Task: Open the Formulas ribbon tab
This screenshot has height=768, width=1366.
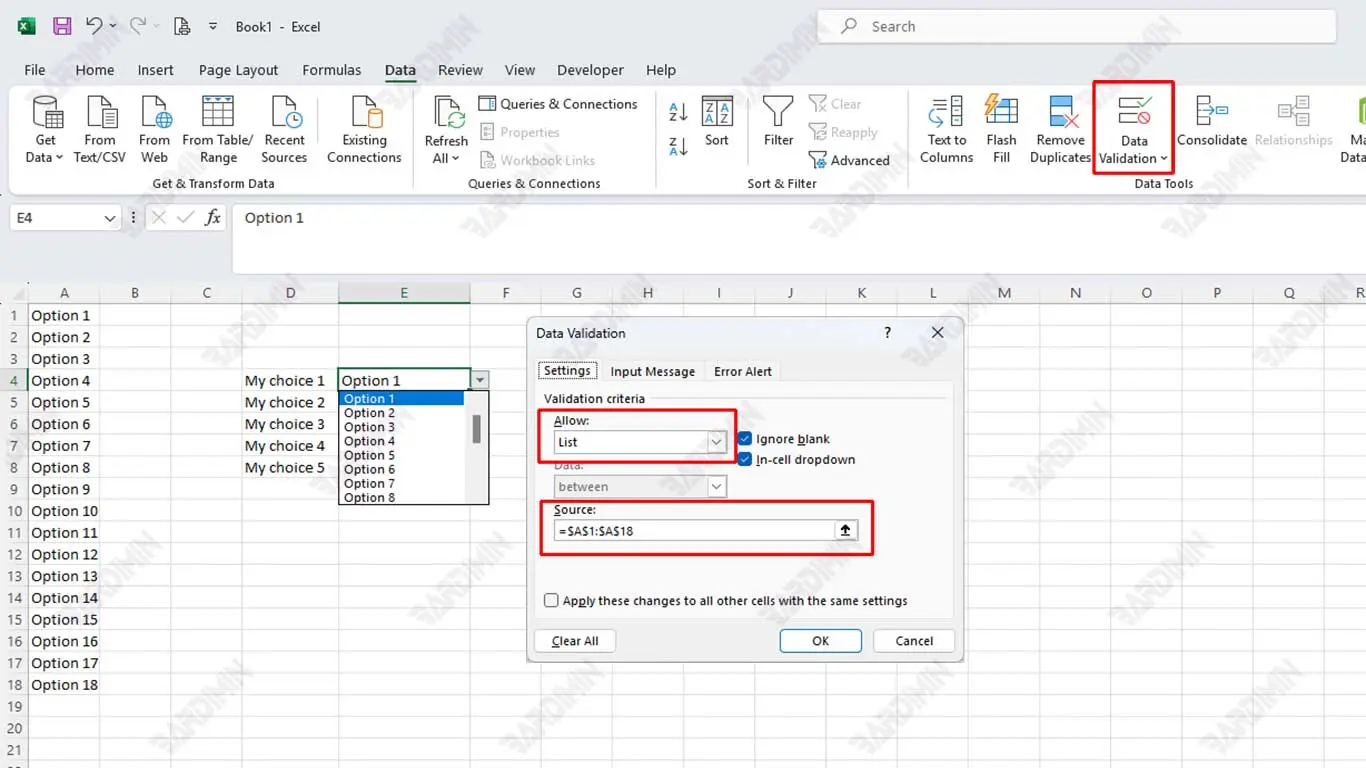Action: tap(331, 70)
